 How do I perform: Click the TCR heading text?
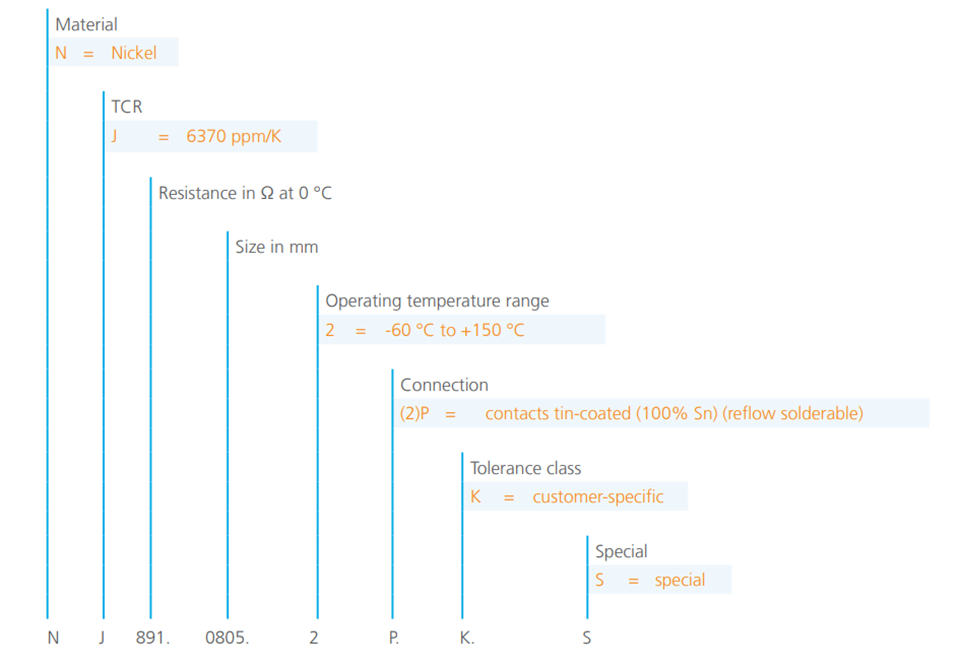coord(127,107)
